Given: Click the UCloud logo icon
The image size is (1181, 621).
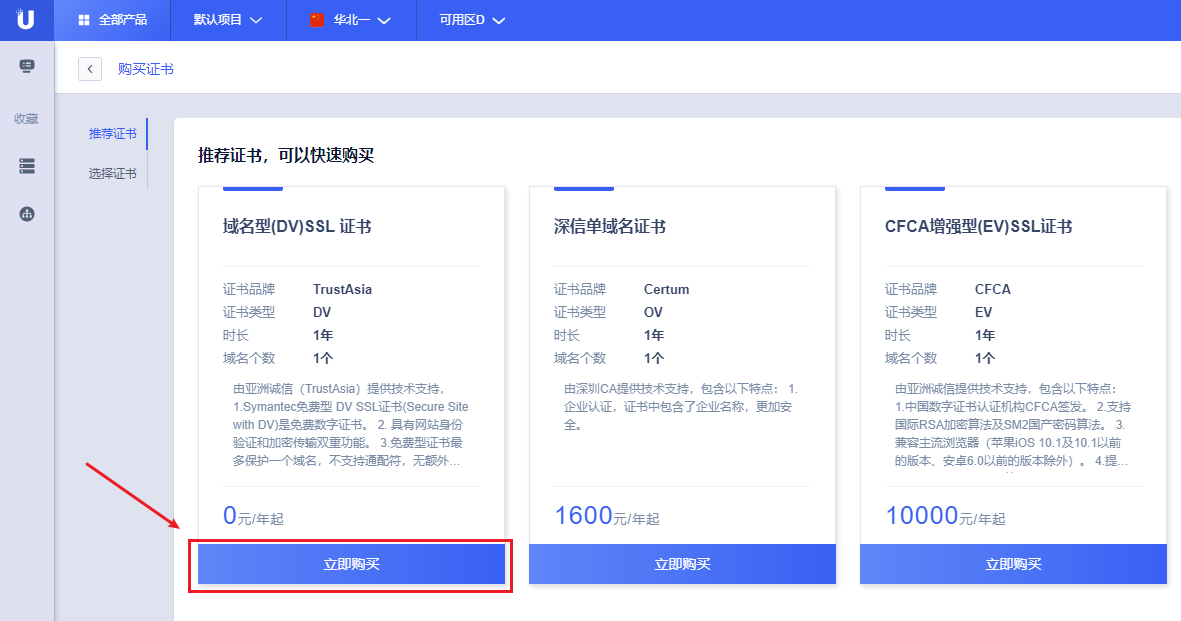Looking at the screenshot, I should (26, 19).
